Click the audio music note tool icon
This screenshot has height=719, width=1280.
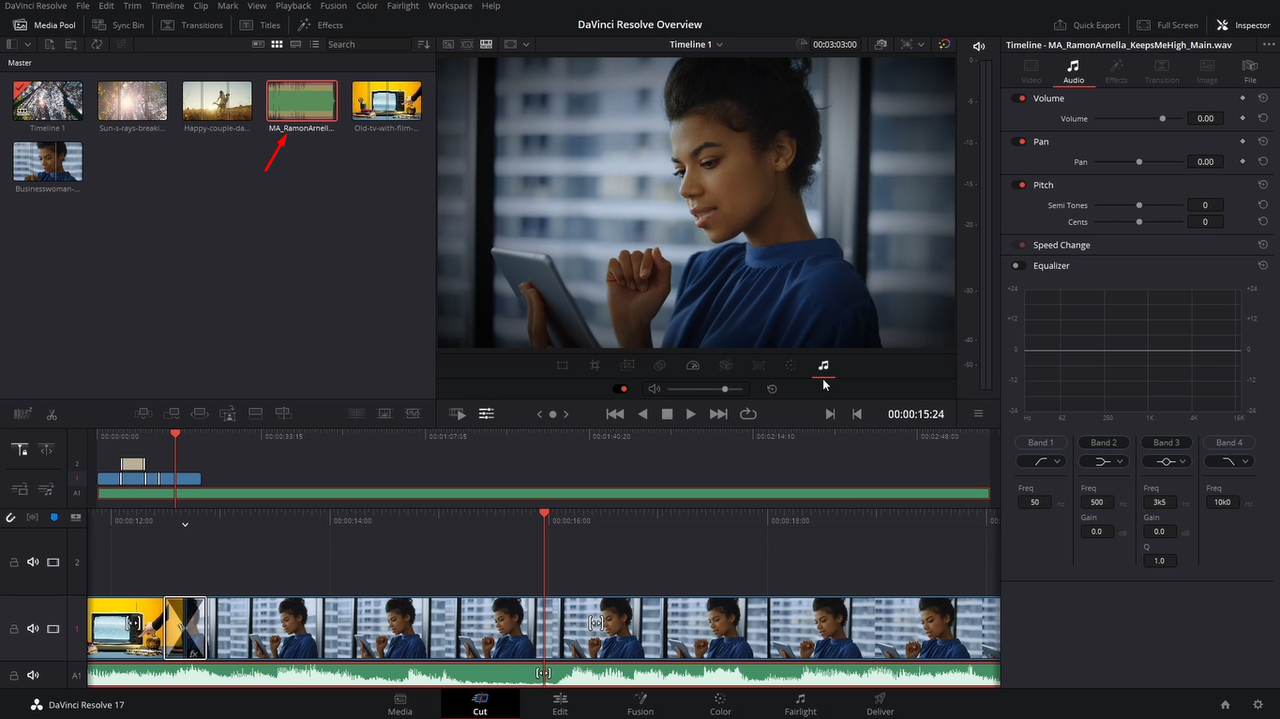(823, 366)
